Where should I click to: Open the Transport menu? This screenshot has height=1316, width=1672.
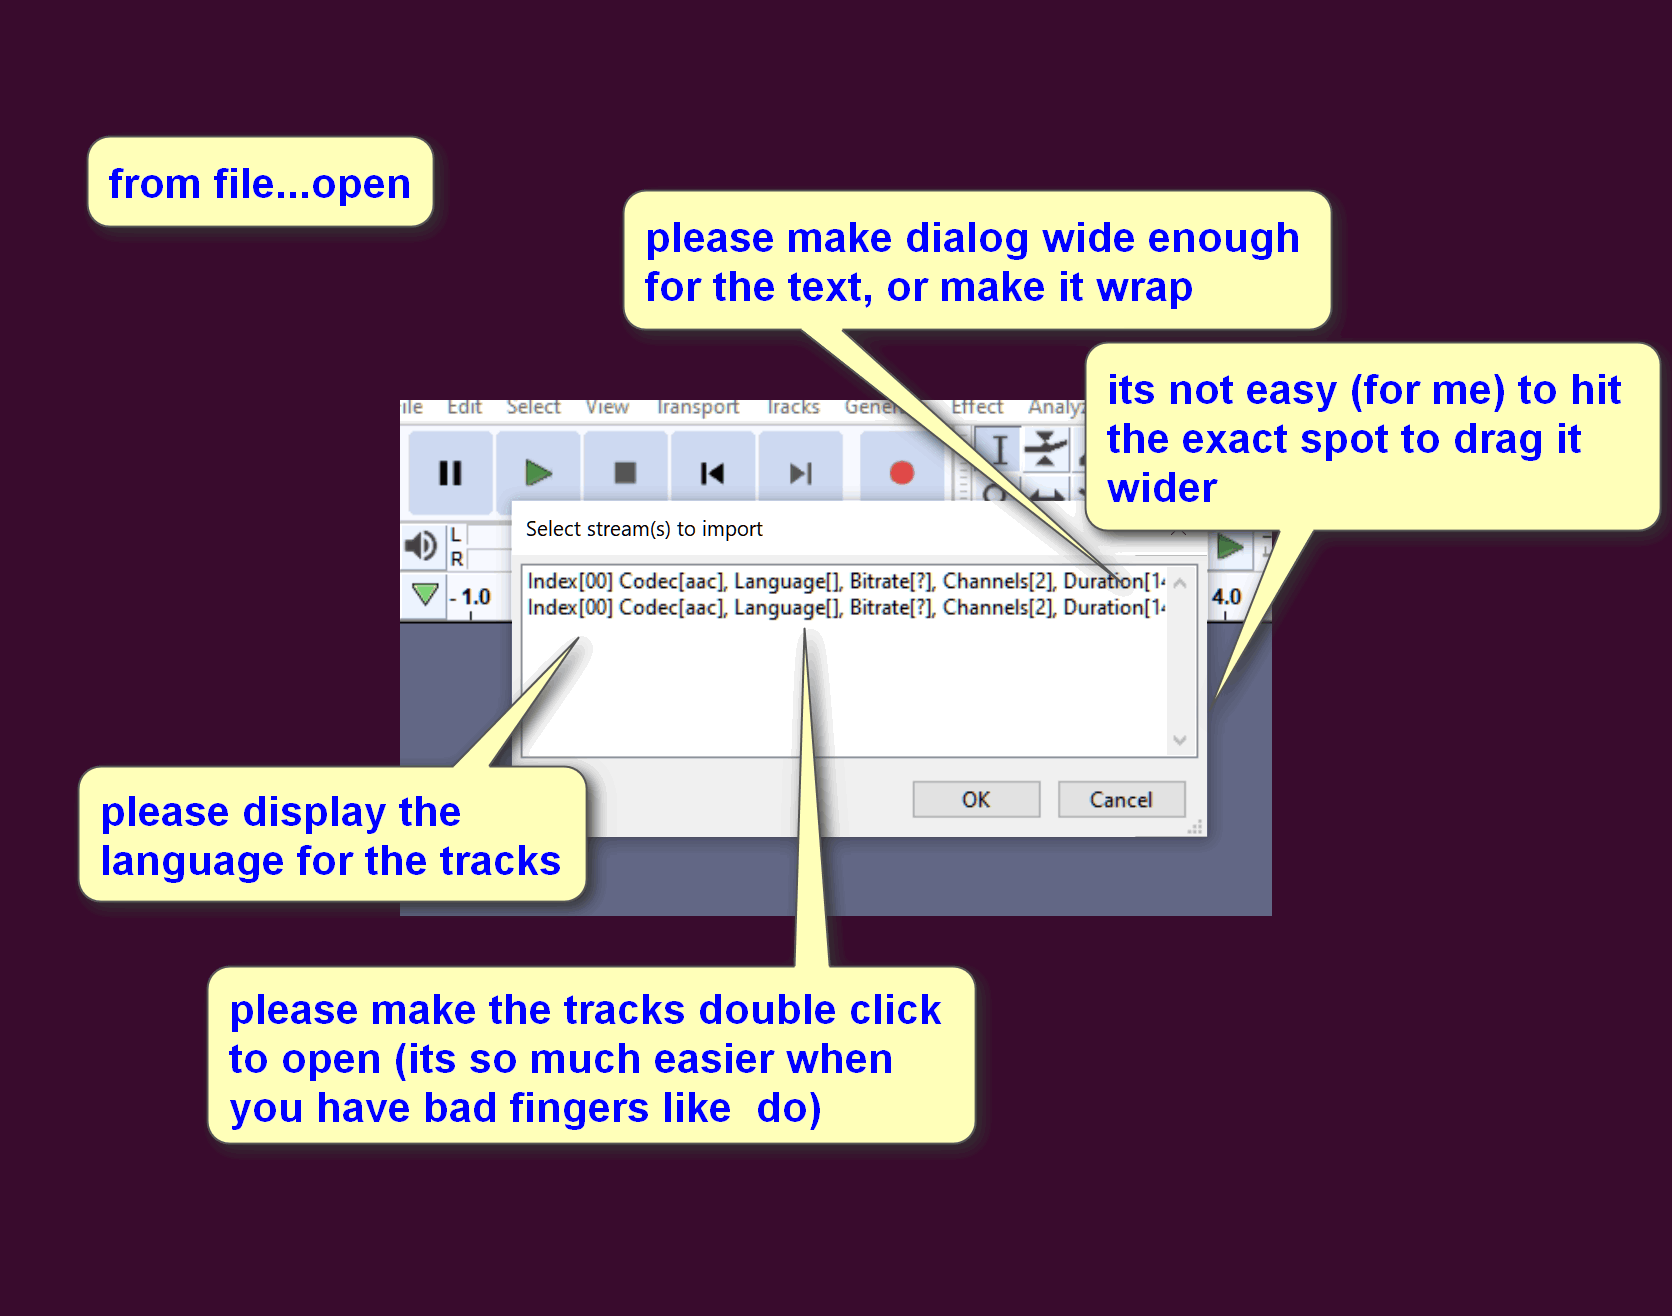tap(698, 407)
